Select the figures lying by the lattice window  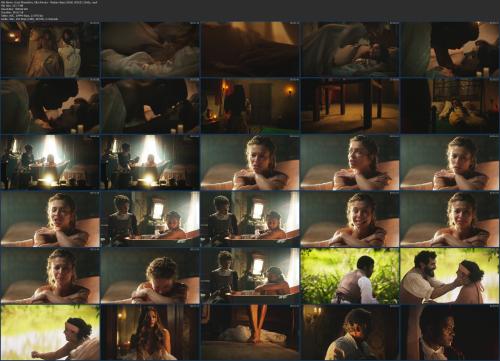coord(450,106)
